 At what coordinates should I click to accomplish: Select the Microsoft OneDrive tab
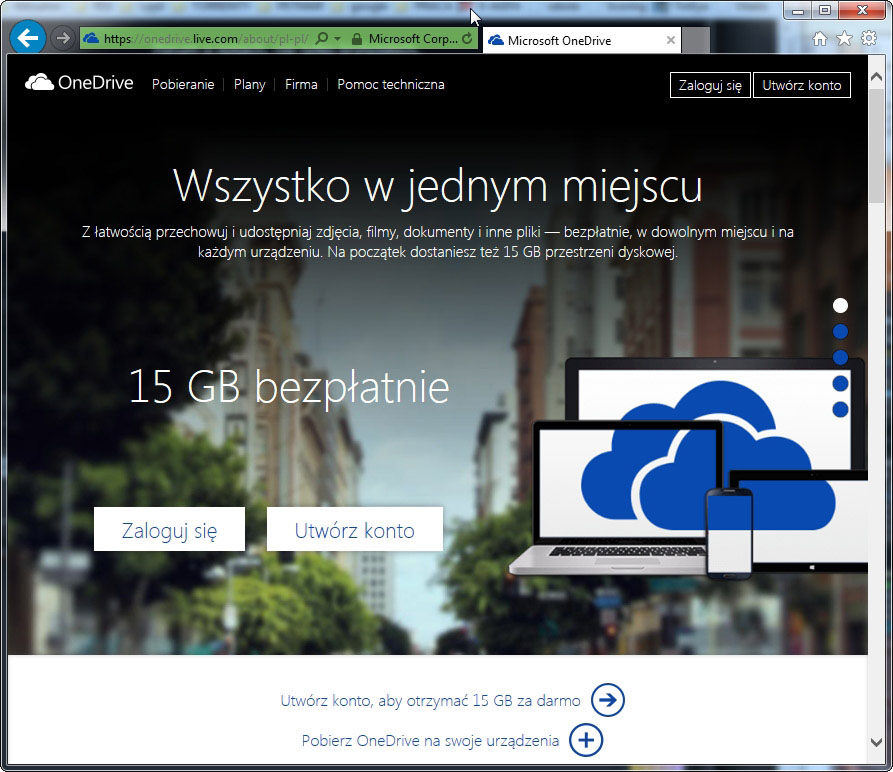point(581,40)
